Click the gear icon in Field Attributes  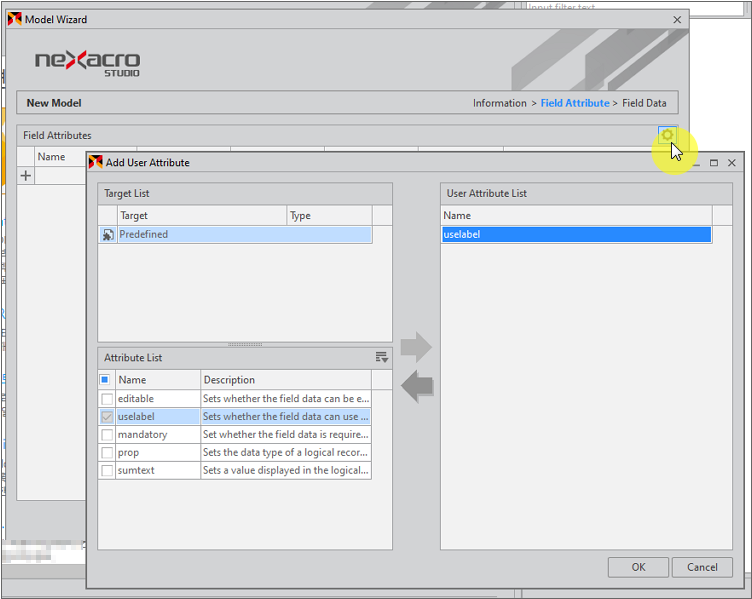(x=667, y=136)
